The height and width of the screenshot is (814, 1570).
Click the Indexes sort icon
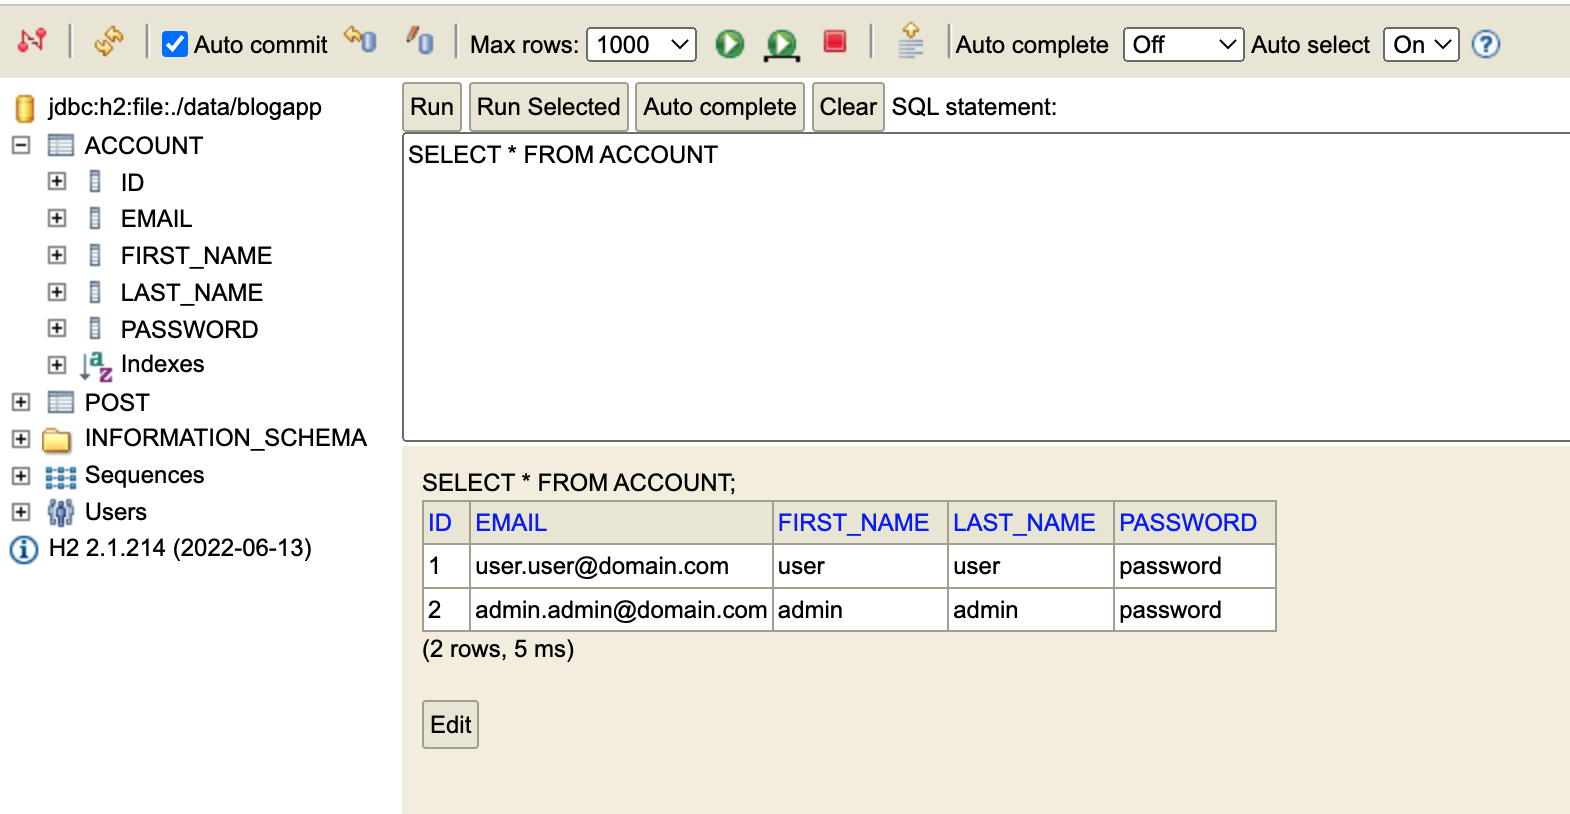click(96, 366)
